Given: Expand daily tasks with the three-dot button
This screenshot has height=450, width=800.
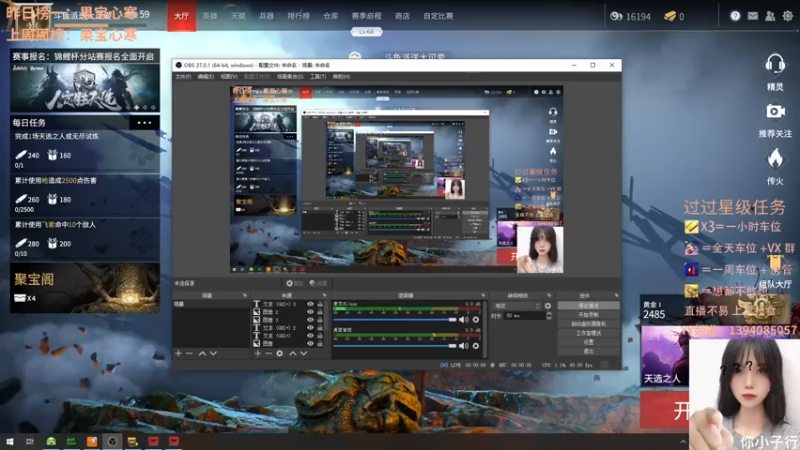Looking at the screenshot, I should pyautogui.click(x=144, y=122).
